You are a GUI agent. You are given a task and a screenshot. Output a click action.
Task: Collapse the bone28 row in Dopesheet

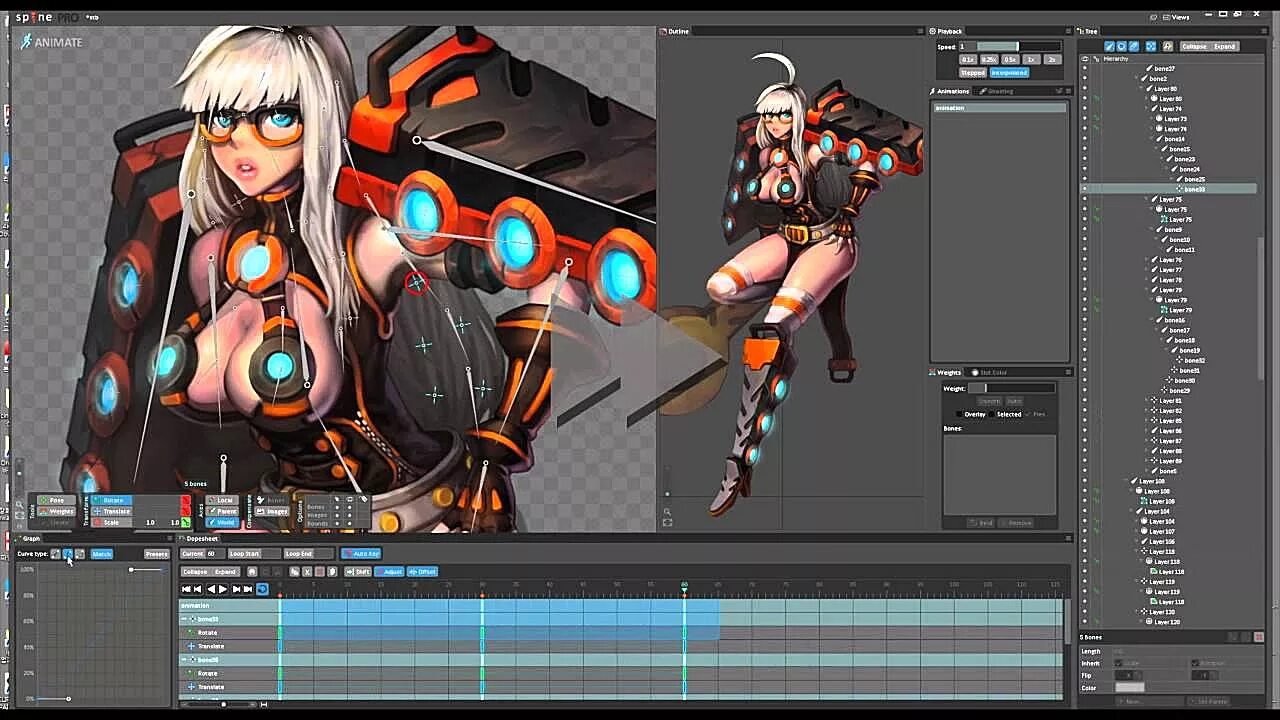(x=184, y=660)
